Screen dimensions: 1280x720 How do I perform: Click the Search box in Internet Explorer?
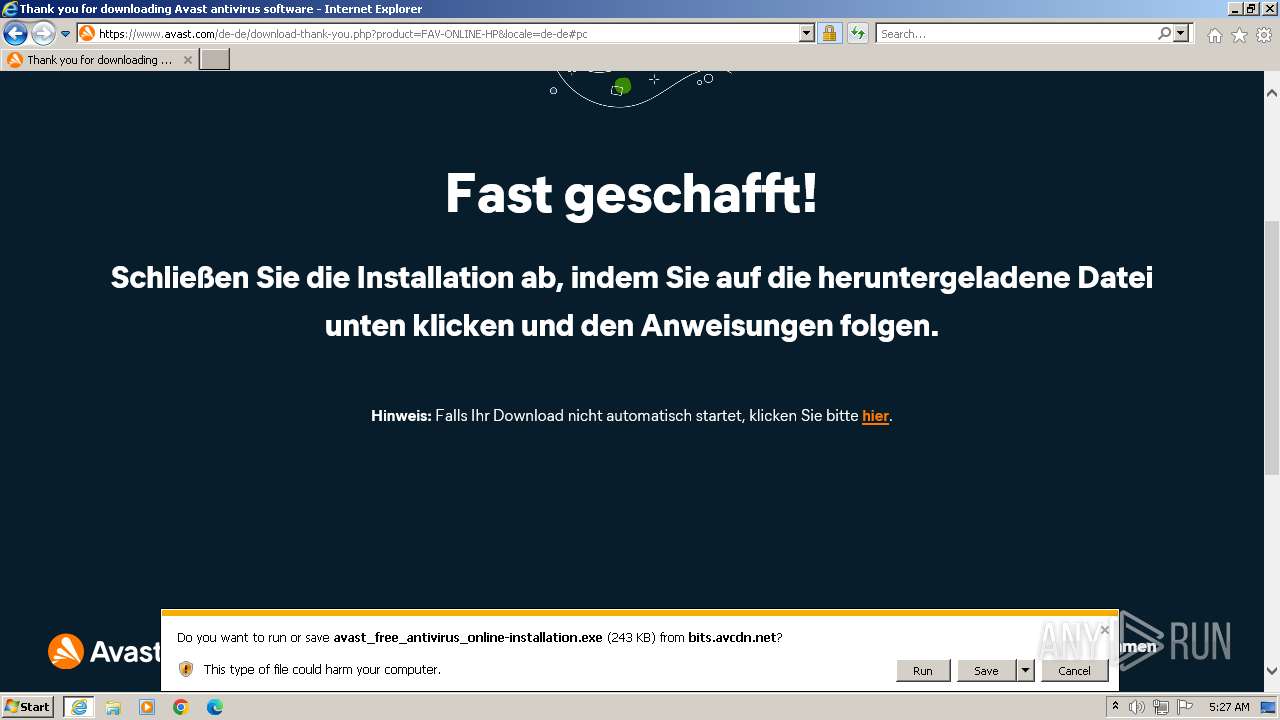(x=1017, y=33)
